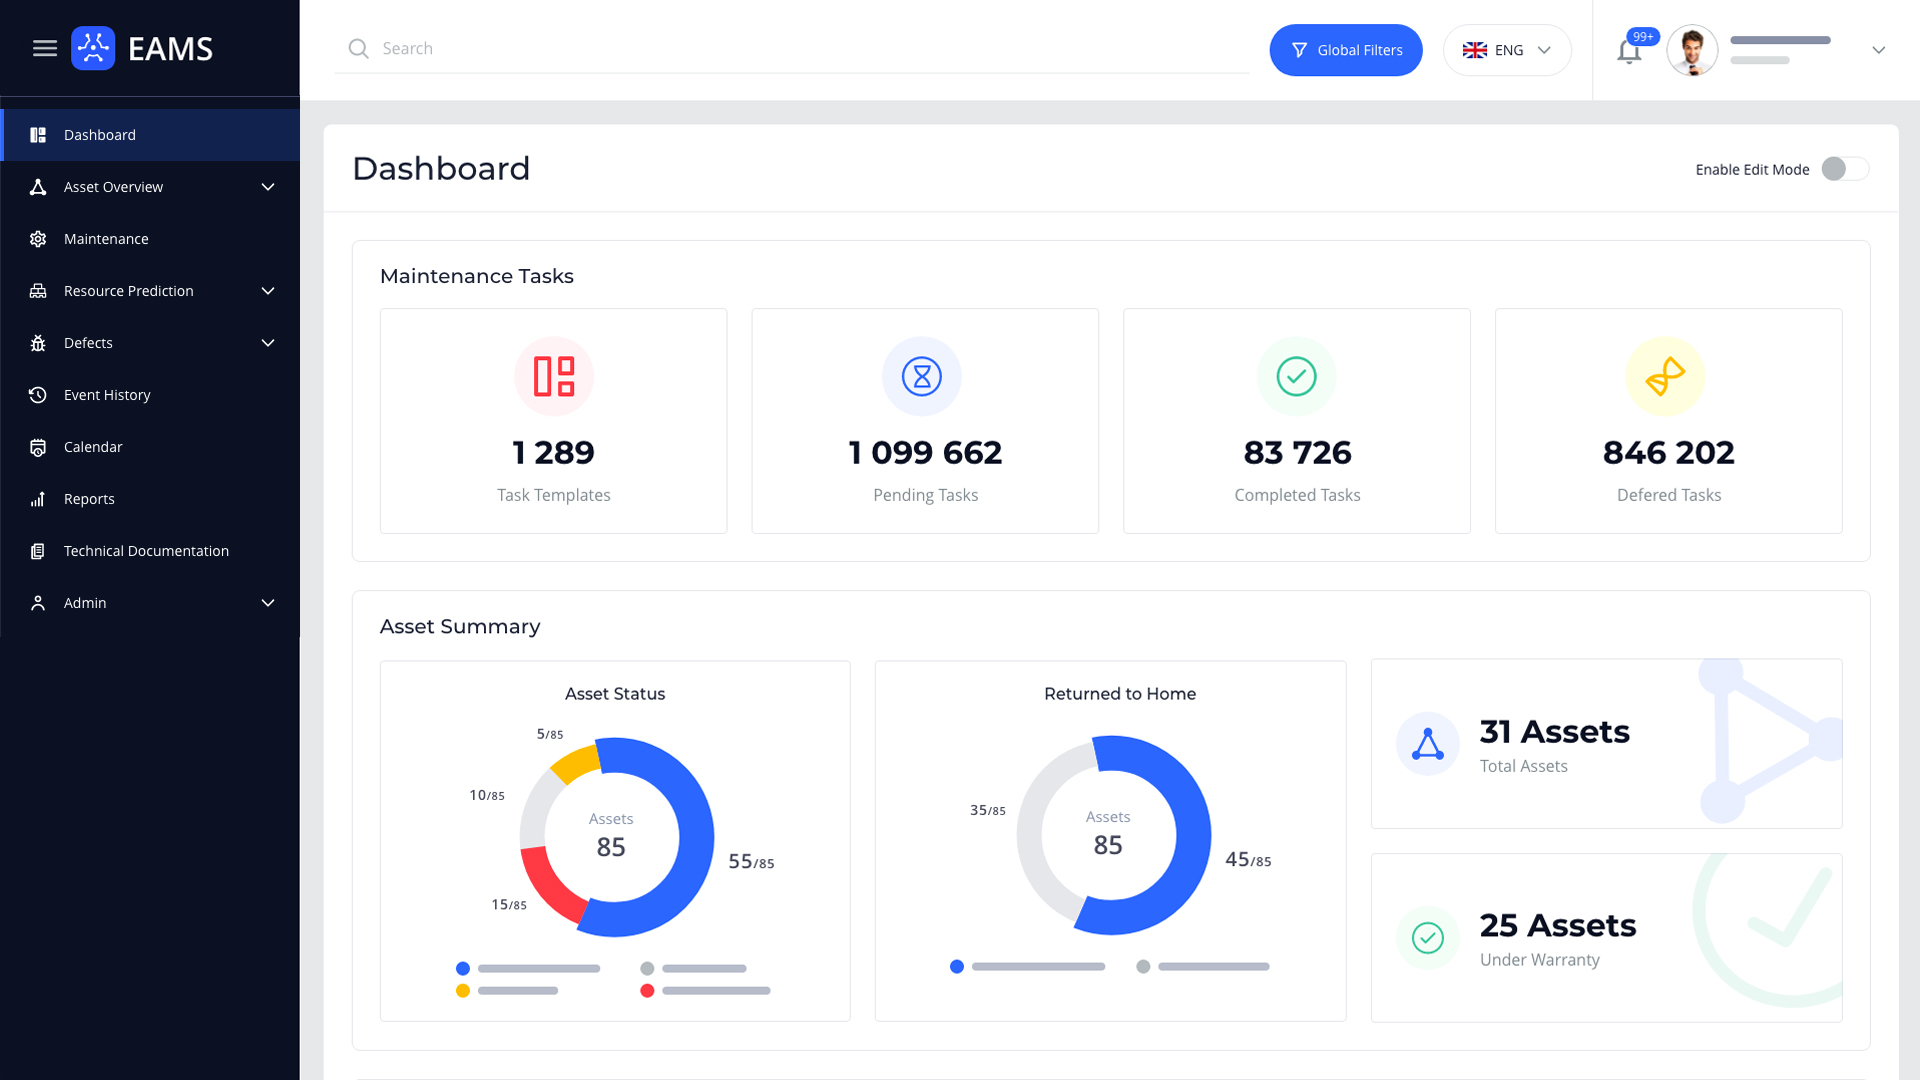Click the Defects bug icon
This screenshot has height=1080, width=1920.
click(x=38, y=343)
